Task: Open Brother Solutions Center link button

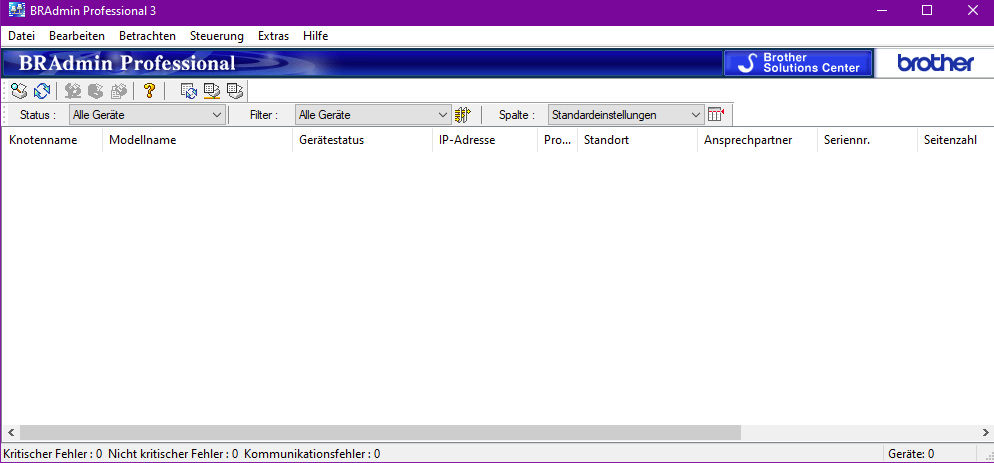Action: (798, 63)
